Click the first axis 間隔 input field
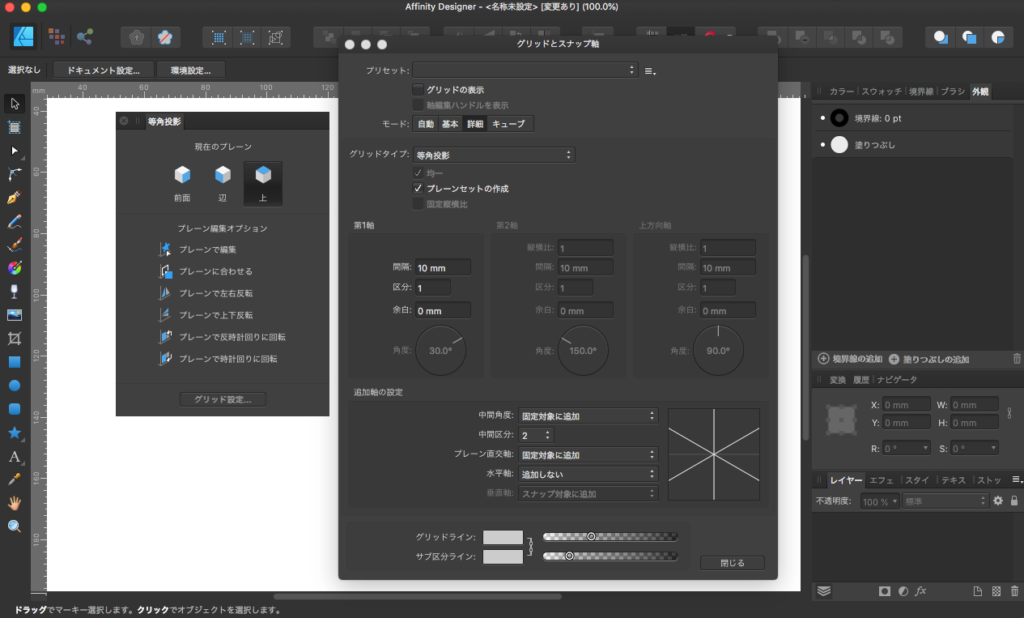The width and height of the screenshot is (1024, 618). [x=444, y=268]
